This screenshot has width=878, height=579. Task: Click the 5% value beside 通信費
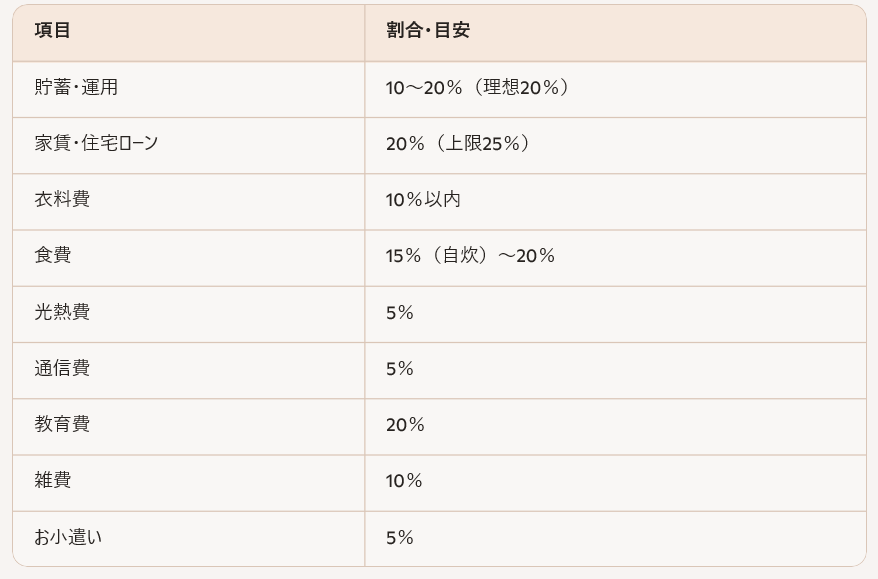click(400, 368)
